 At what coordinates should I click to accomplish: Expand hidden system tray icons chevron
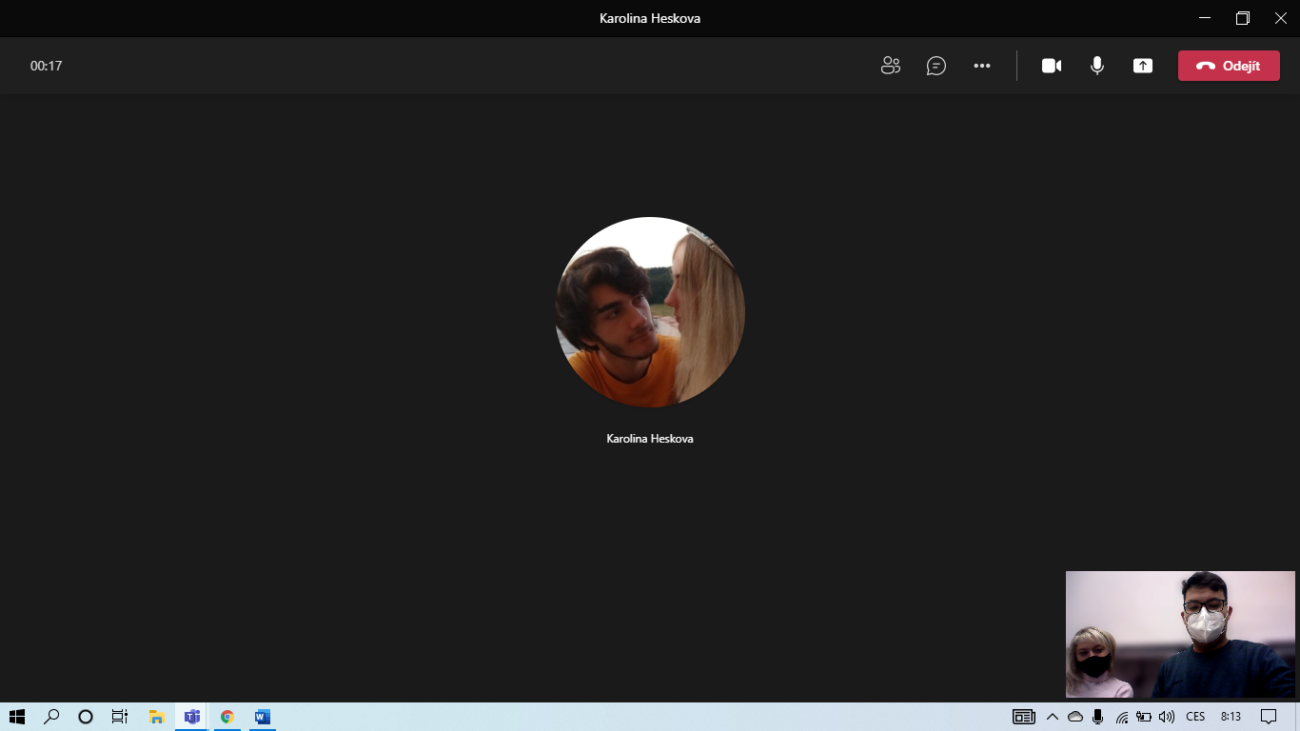1052,717
